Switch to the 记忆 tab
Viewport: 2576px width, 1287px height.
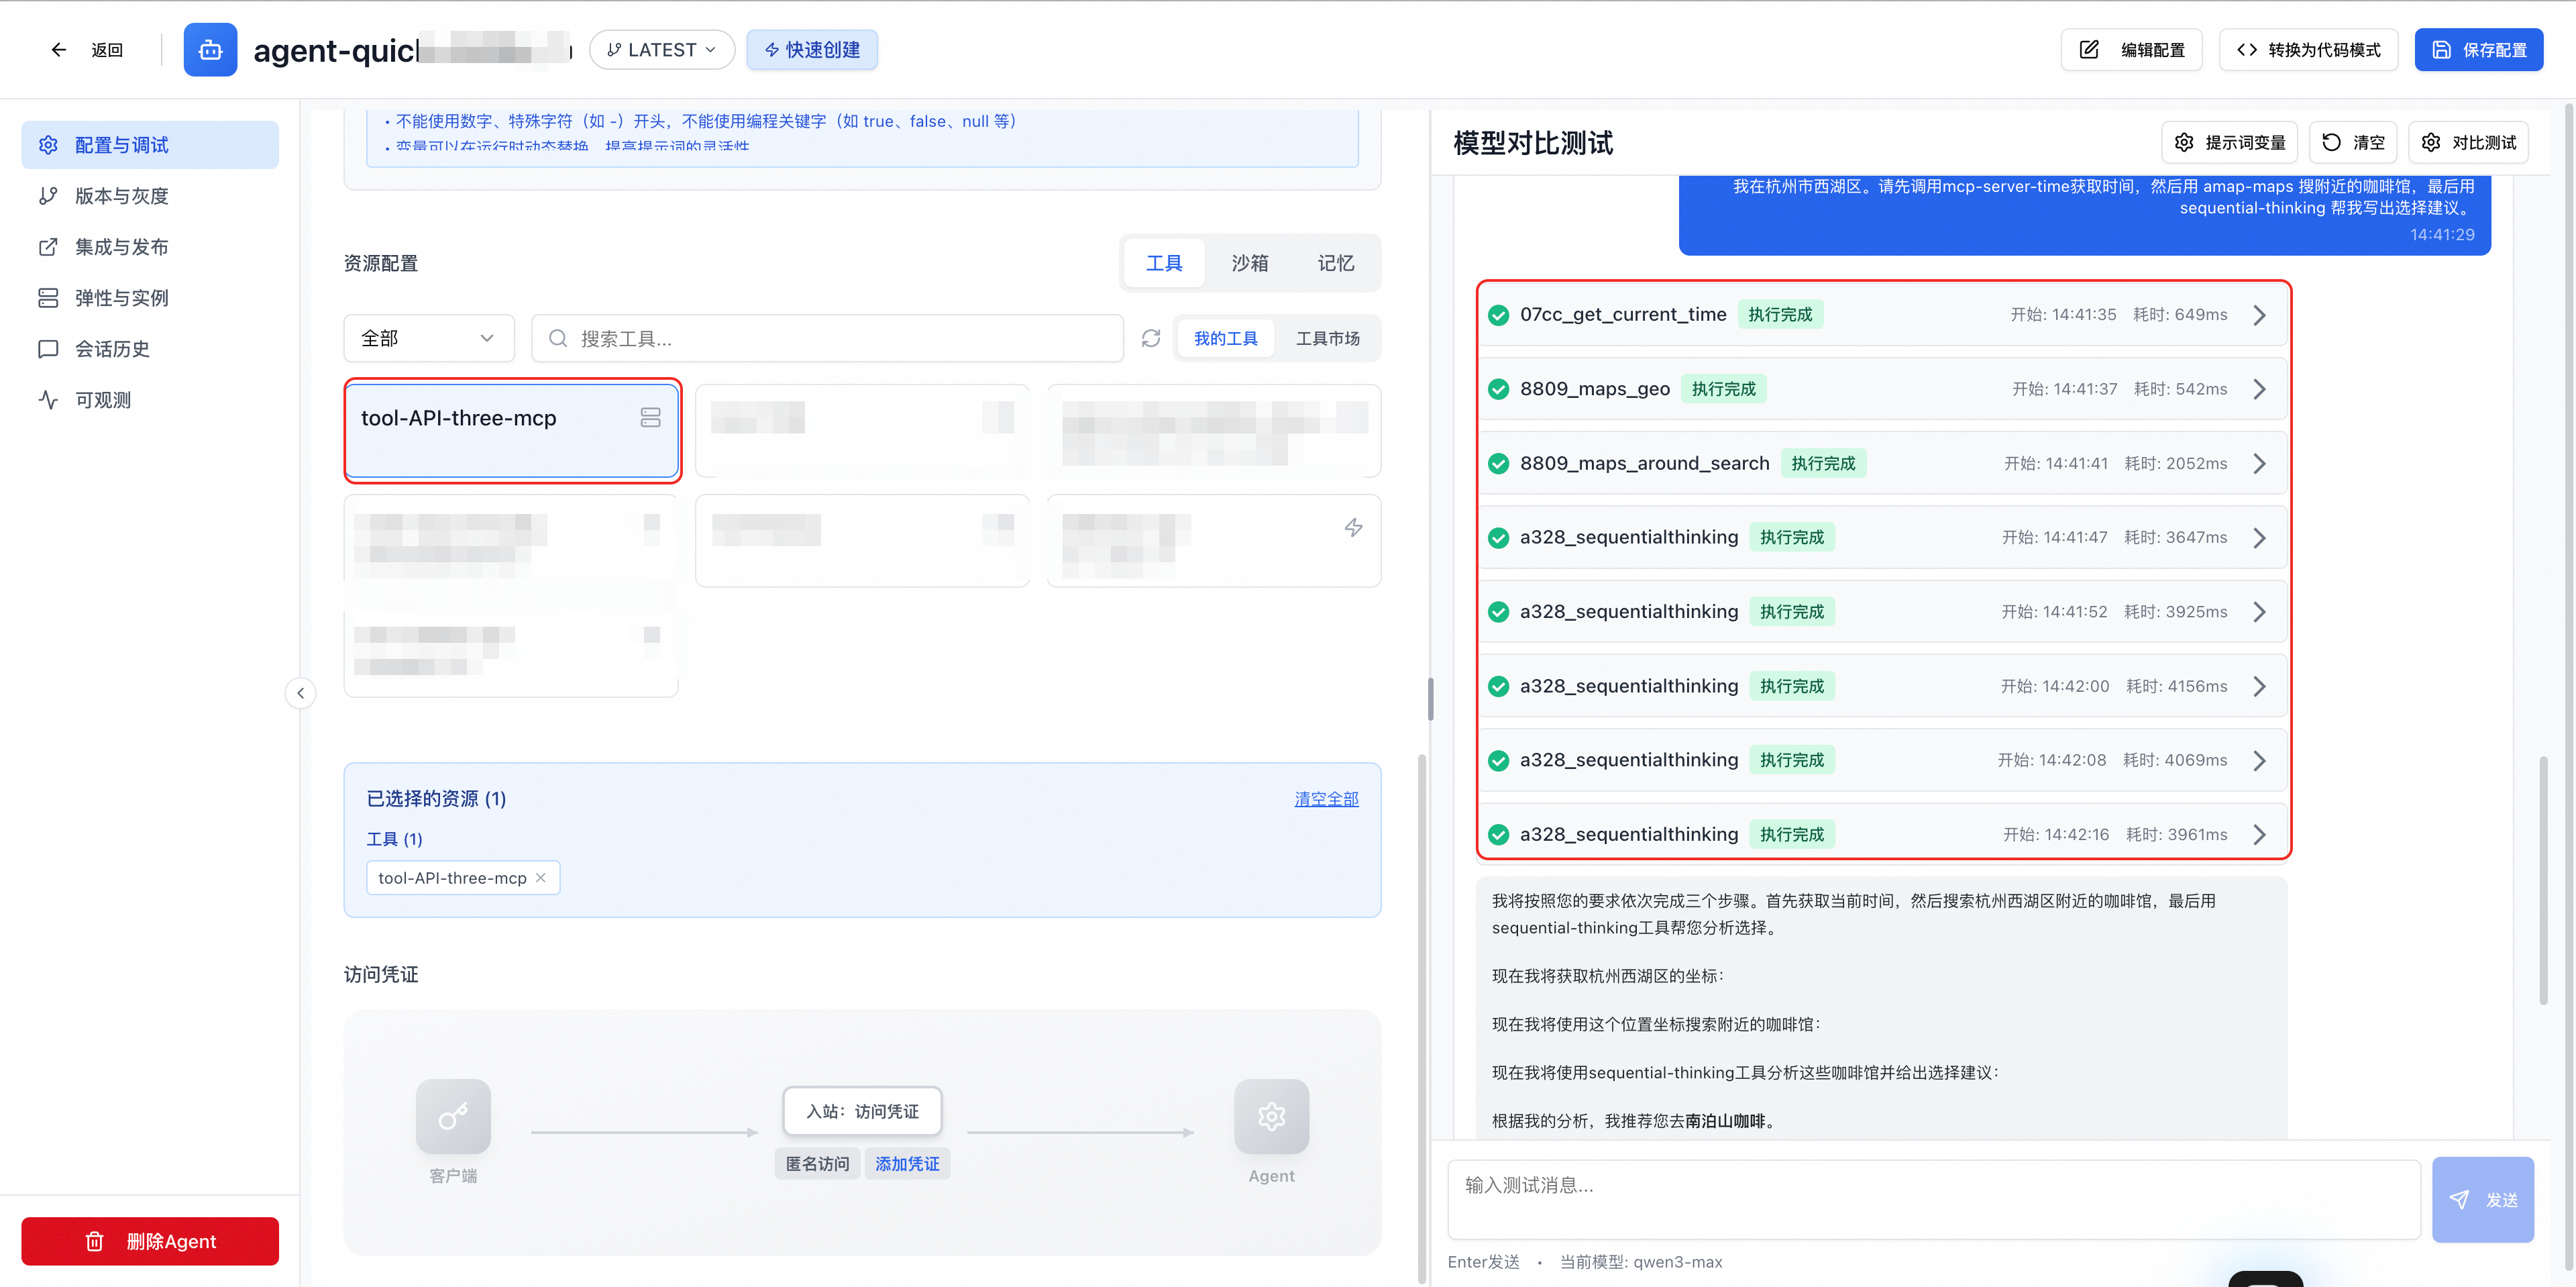(1335, 264)
